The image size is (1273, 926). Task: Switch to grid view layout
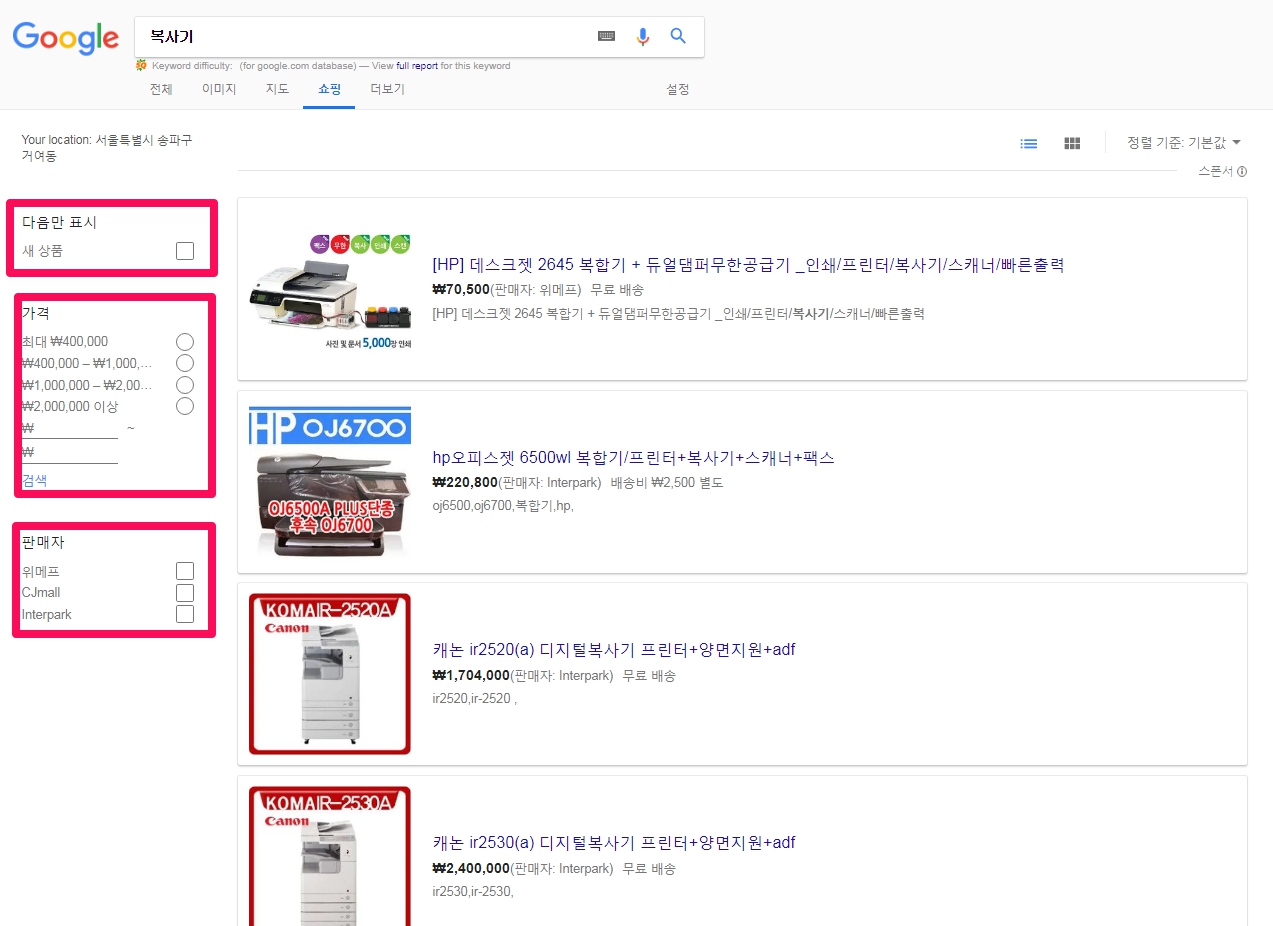click(1072, 143)
